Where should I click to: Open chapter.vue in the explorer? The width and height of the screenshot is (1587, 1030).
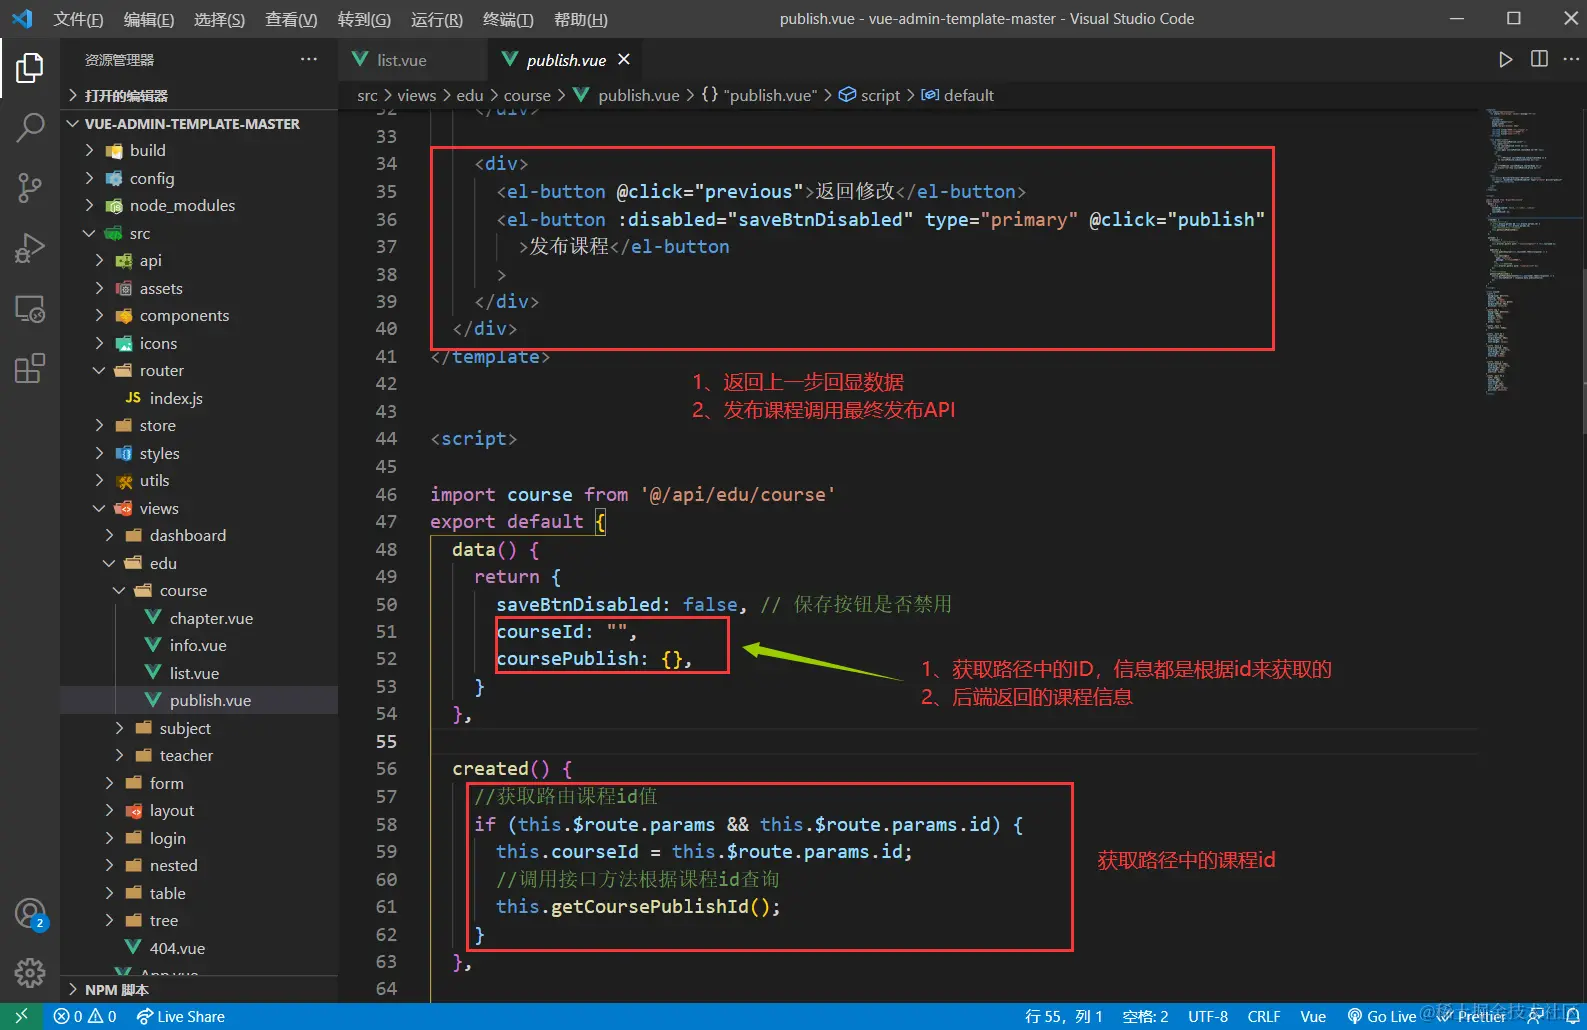[x=199, y=618]
